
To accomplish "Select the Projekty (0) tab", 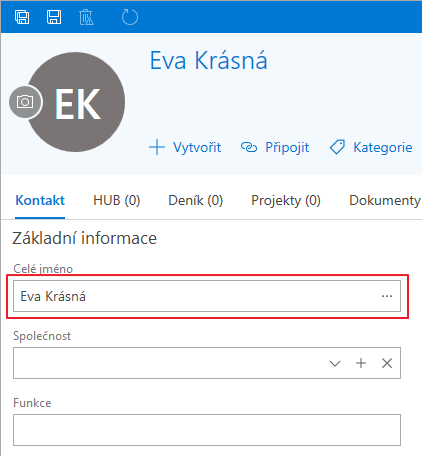I will [286, 201].
